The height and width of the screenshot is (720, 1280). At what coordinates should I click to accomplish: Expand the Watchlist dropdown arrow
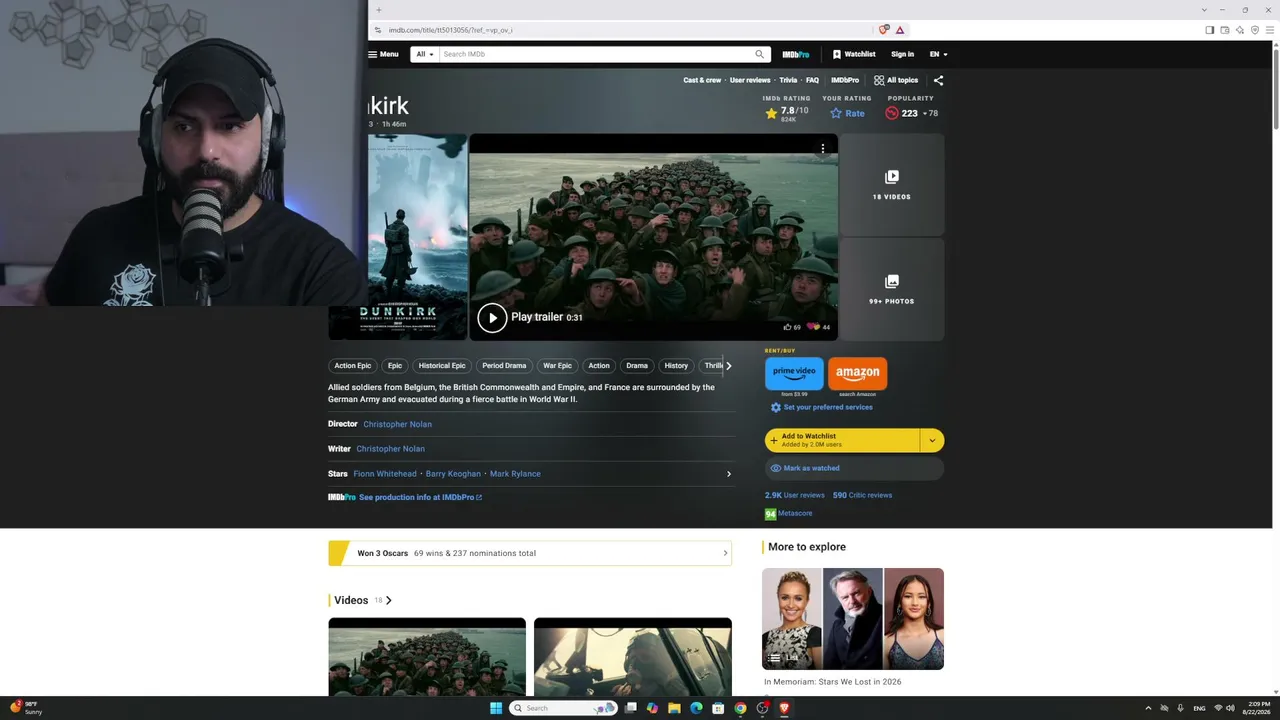932,440
